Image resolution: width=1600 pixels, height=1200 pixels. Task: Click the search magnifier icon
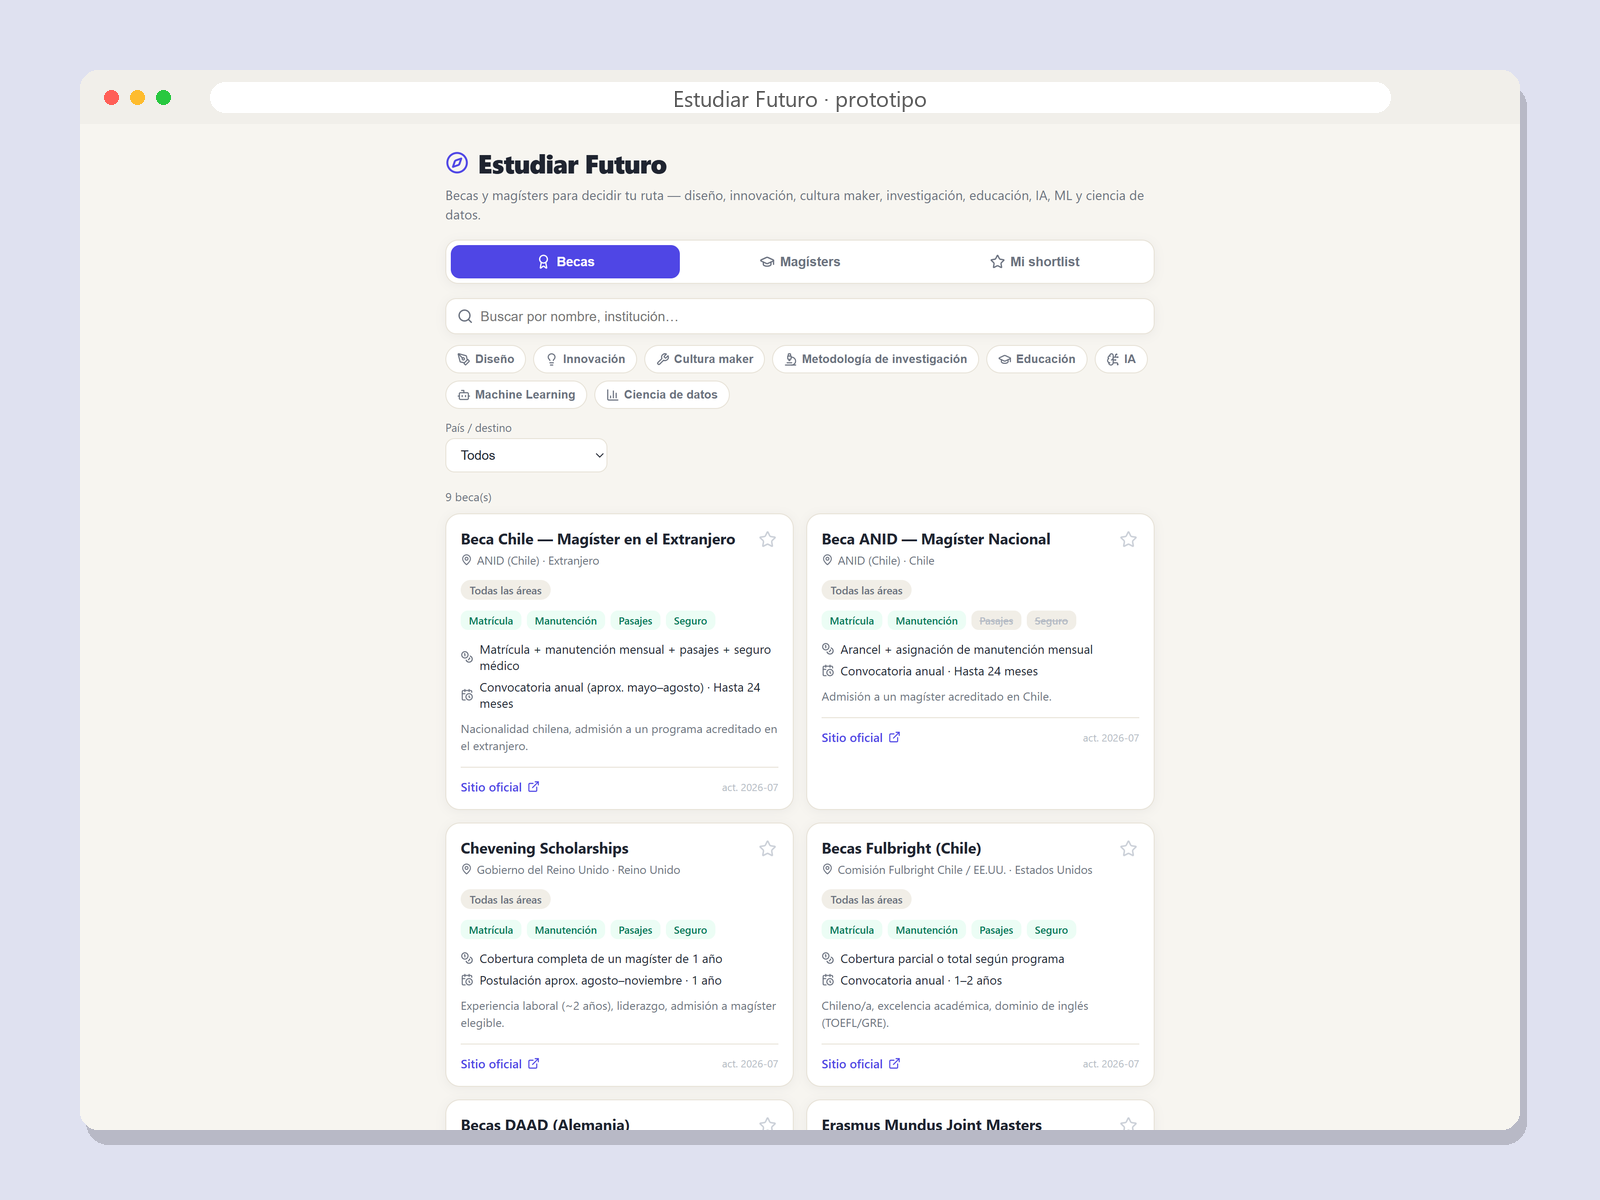[x=465, y=316]
